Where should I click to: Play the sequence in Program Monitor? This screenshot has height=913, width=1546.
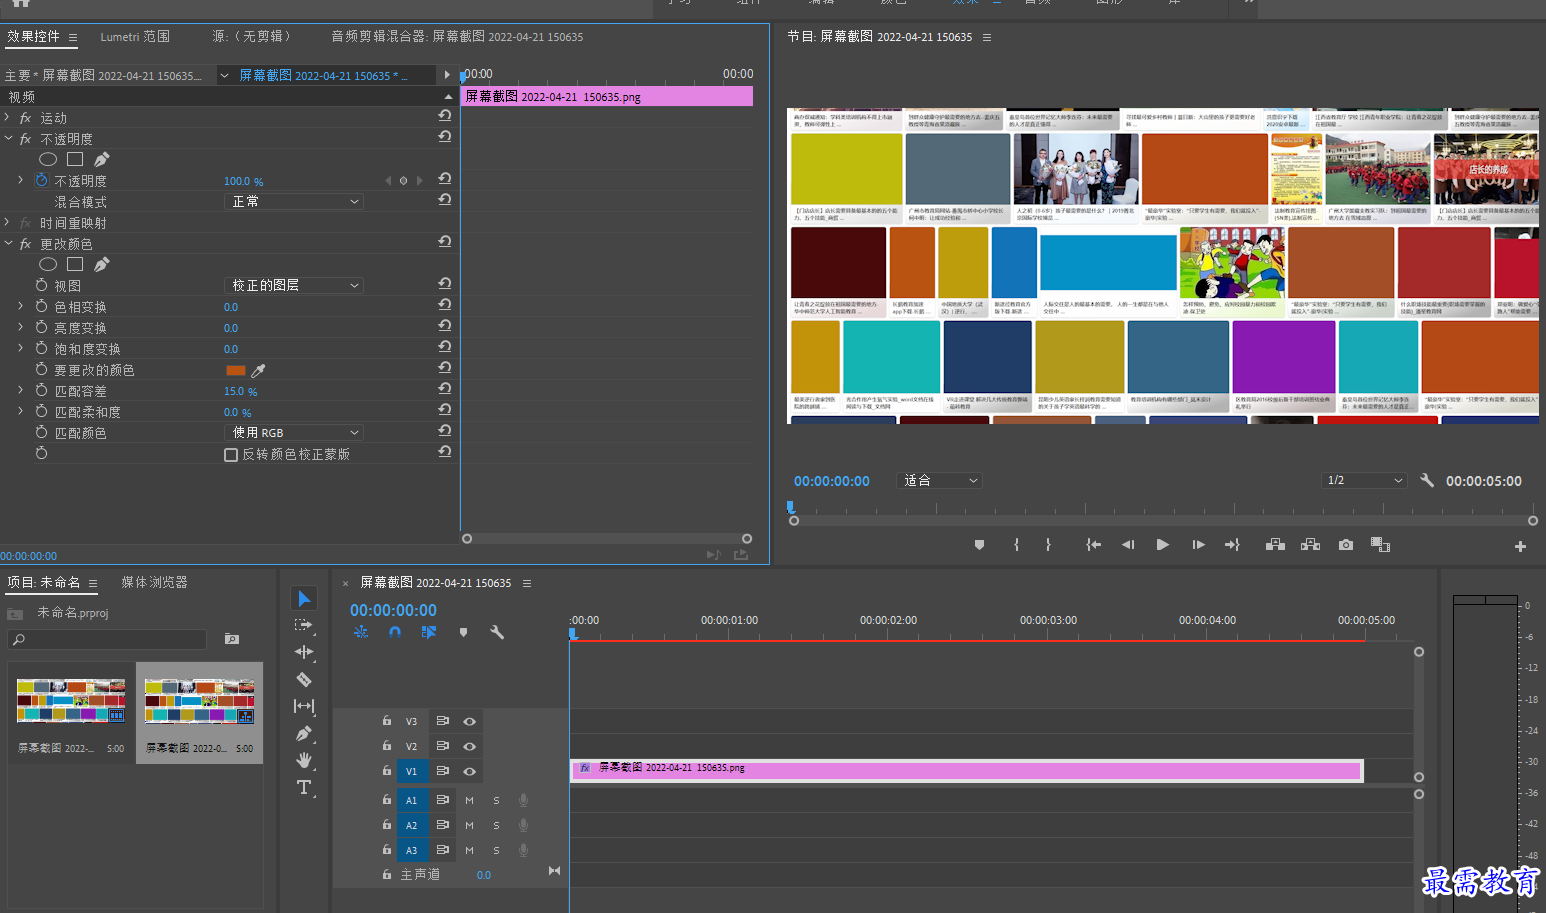[x=1162, y=545]
